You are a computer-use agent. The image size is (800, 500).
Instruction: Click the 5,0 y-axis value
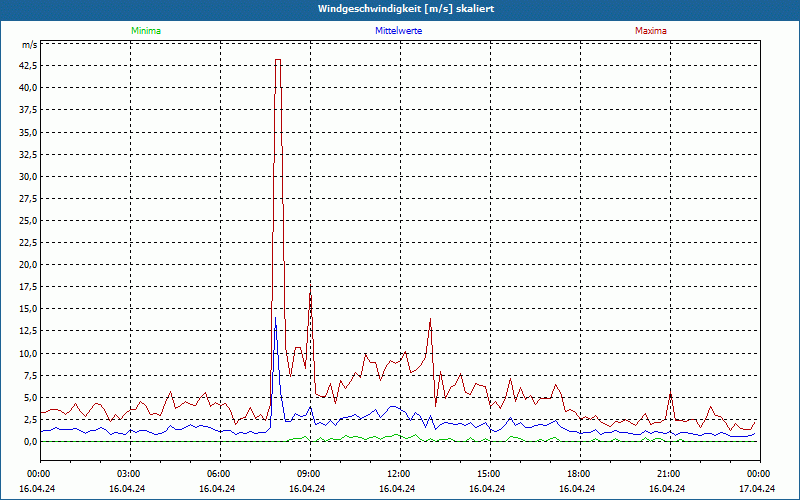pos(29,398)
